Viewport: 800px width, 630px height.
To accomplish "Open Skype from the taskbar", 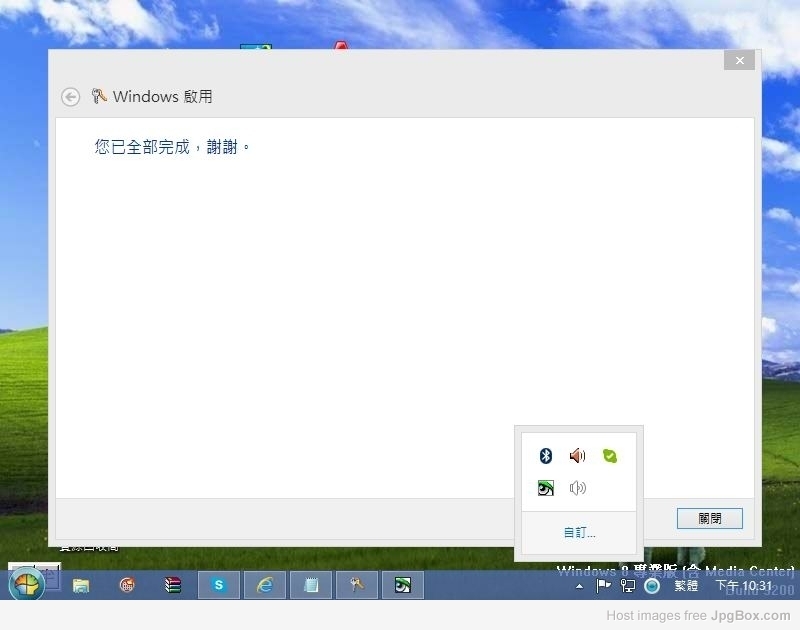I will pyautogui.click(x=219, y=585).
